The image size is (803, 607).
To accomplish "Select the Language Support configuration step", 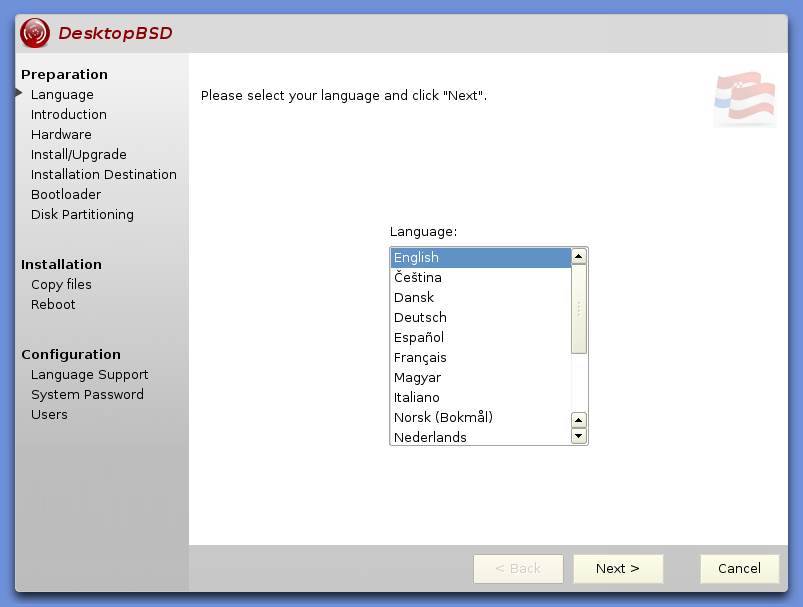I will pos(89,374).
